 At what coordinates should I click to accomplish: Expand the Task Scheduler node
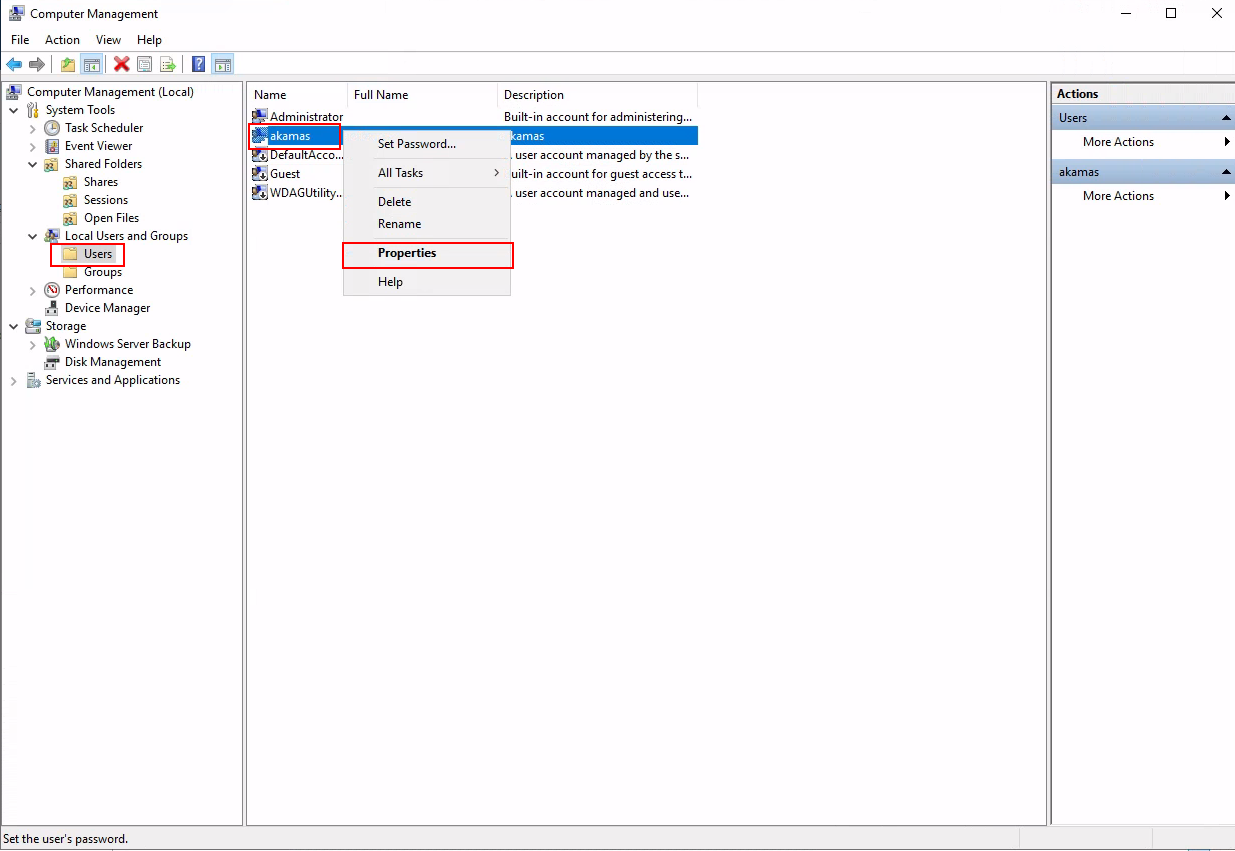click(x=33, y=128)
